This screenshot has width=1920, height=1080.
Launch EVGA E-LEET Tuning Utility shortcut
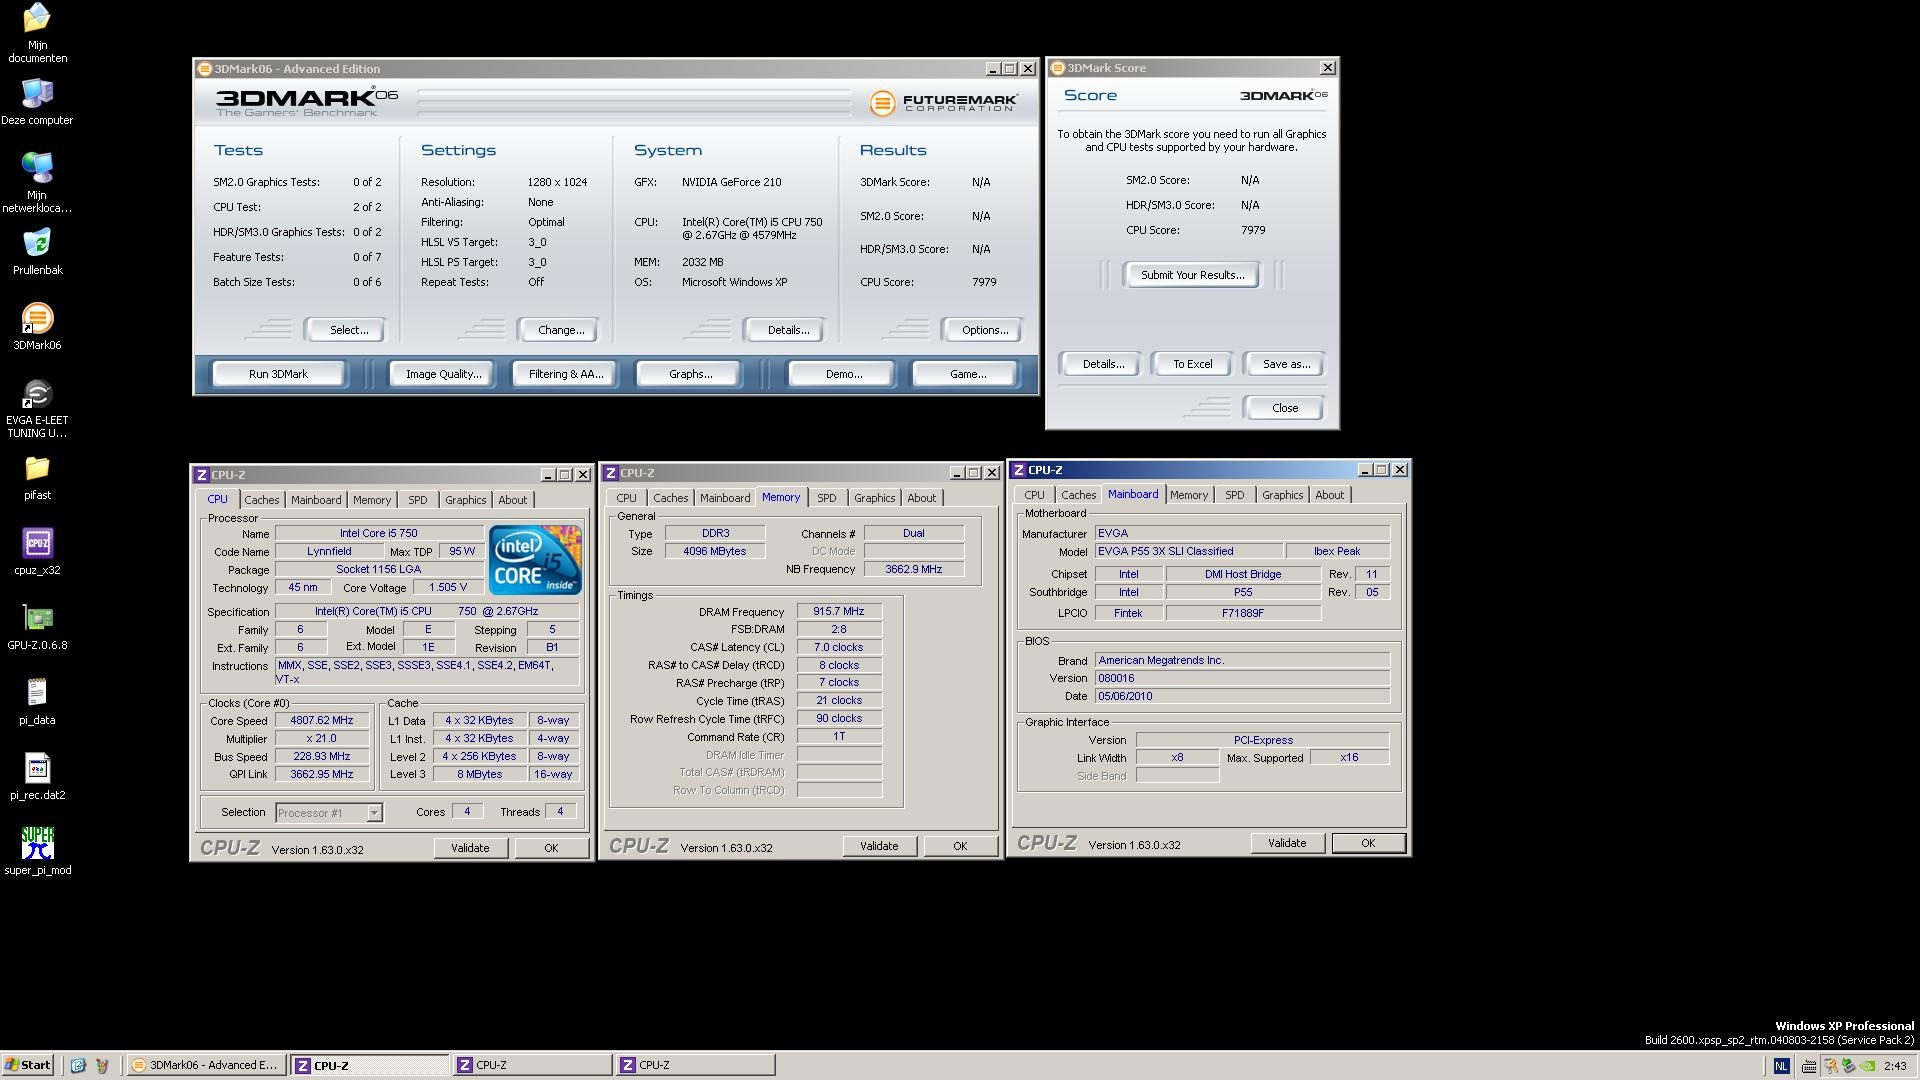pos(37,409)
